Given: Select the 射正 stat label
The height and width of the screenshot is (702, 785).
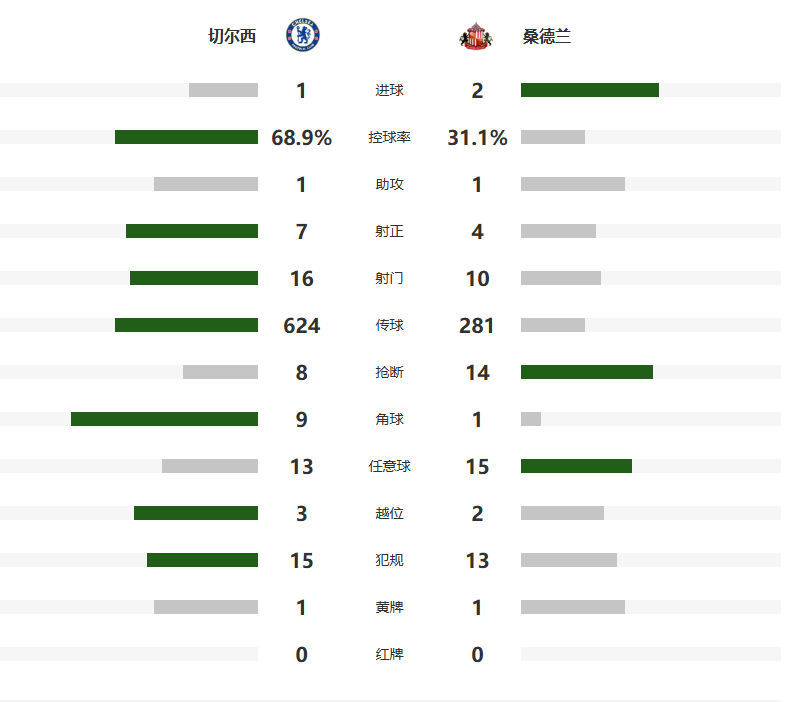Looking at the screenshot, I should pyautogui.click(x=389, y=232).
